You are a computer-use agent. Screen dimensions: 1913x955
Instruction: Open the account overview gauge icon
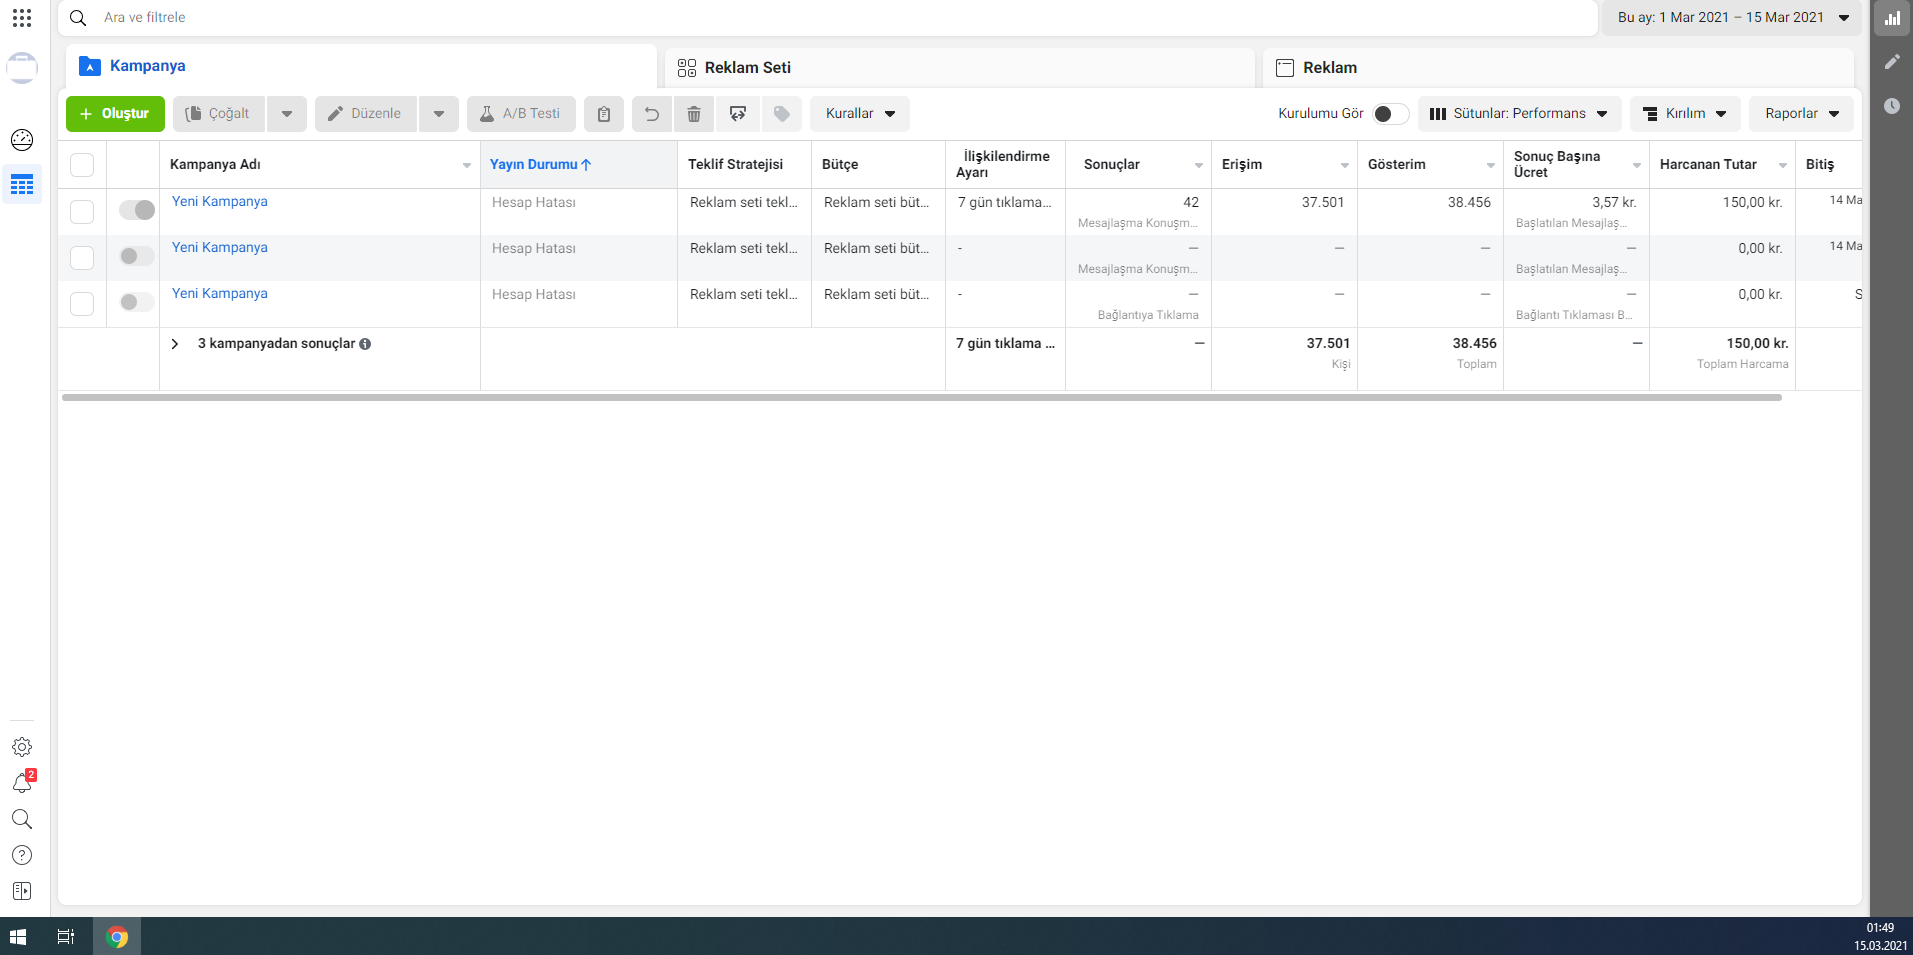22,139
